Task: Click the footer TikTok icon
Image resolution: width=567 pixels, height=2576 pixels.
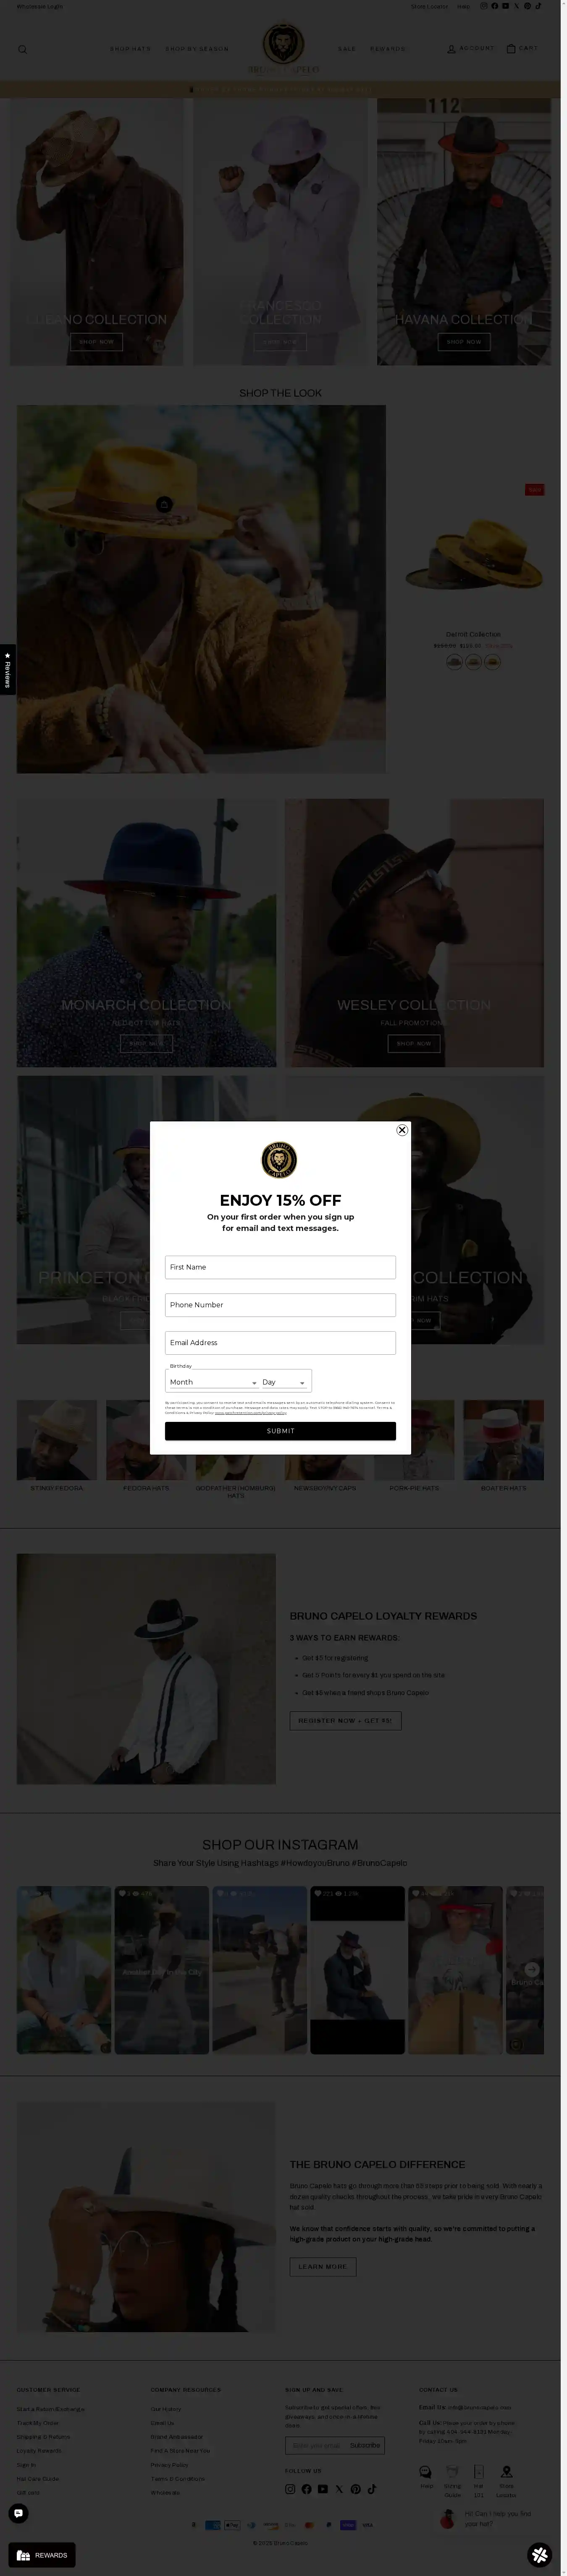Action: pos(371,2489)
